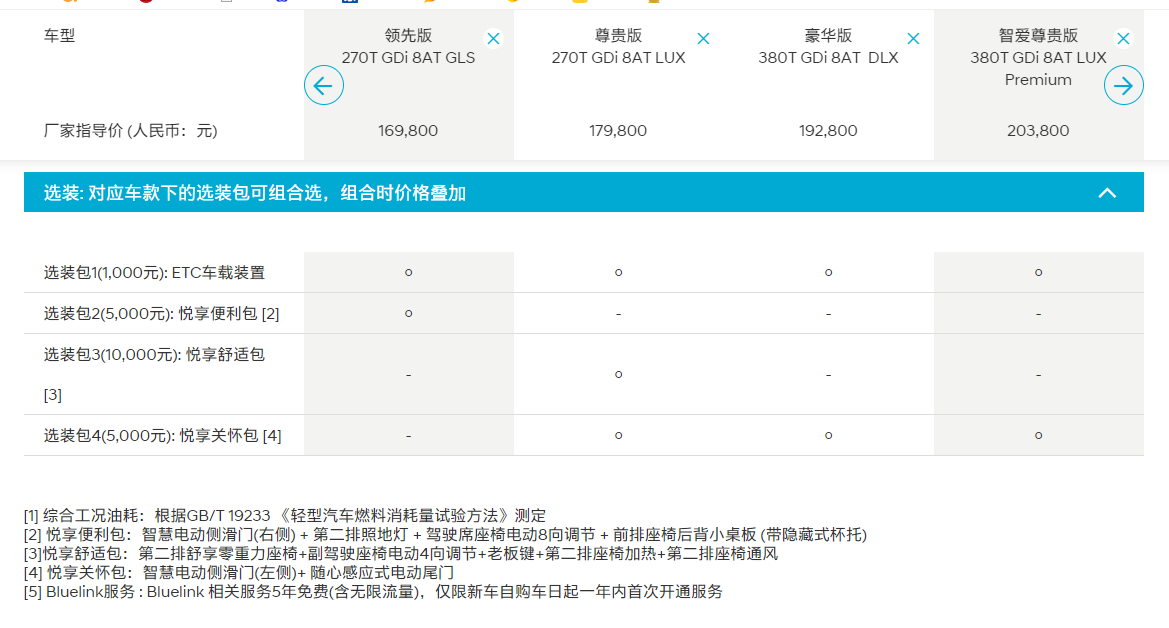
Task: Select 悦享关怀包 option for 豪华版
Action: pos(828,435)
